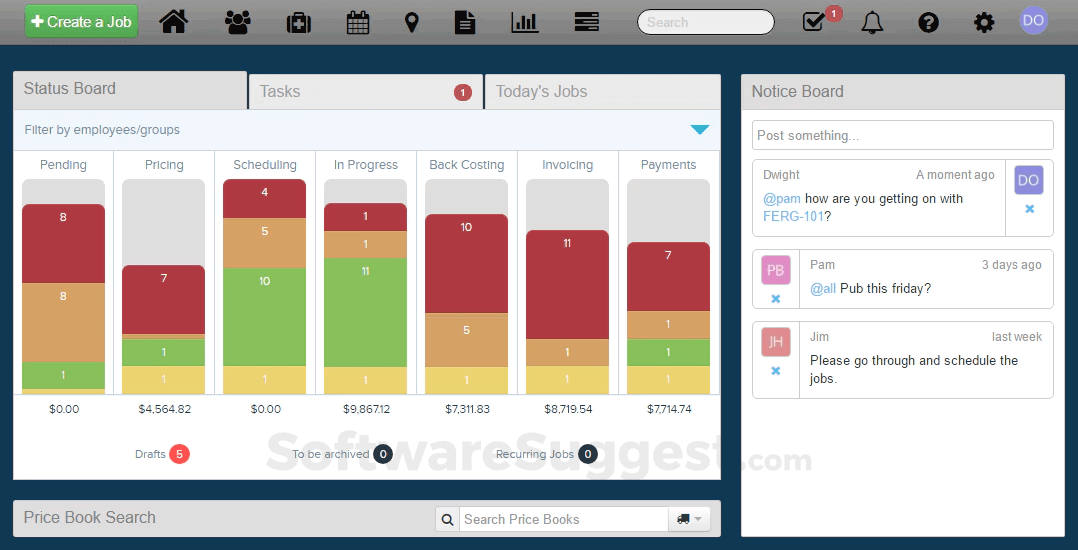Open the tasks checkbox icon in header
The width and height of the screenshot is (1078, 550).
814,22
